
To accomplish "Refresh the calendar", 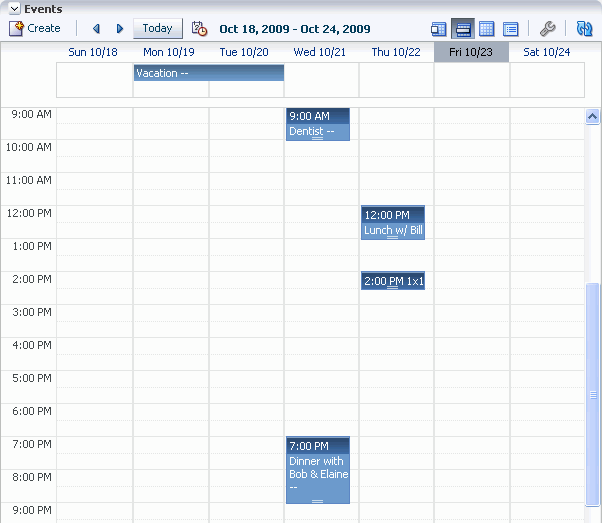I will click(584, 29).
